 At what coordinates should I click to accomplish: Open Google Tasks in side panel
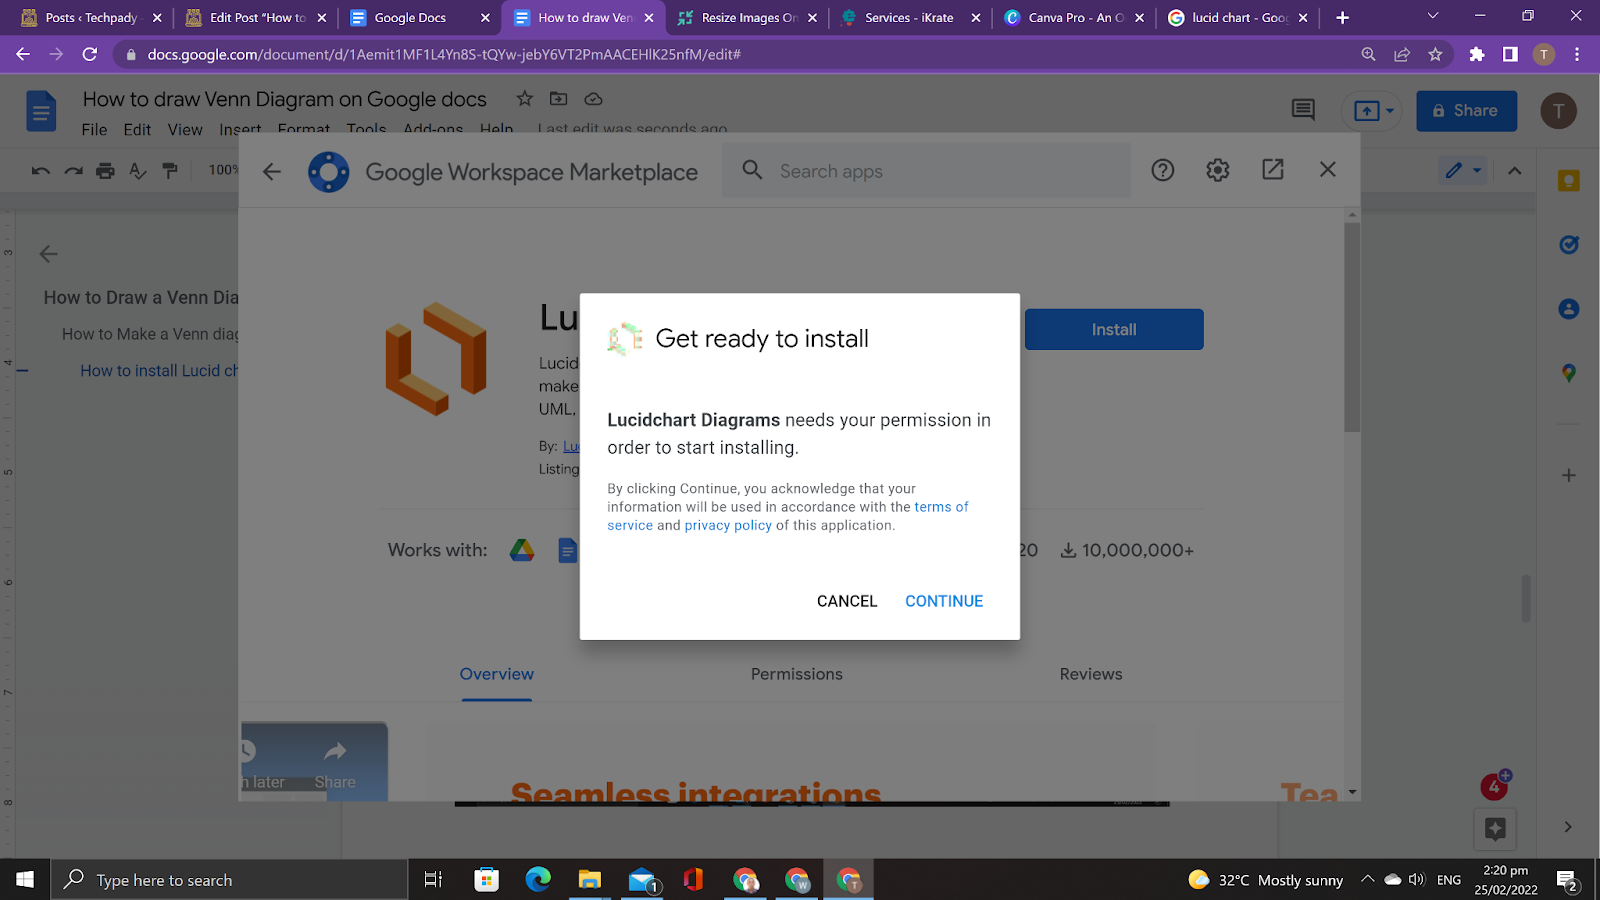[1568, 245]
